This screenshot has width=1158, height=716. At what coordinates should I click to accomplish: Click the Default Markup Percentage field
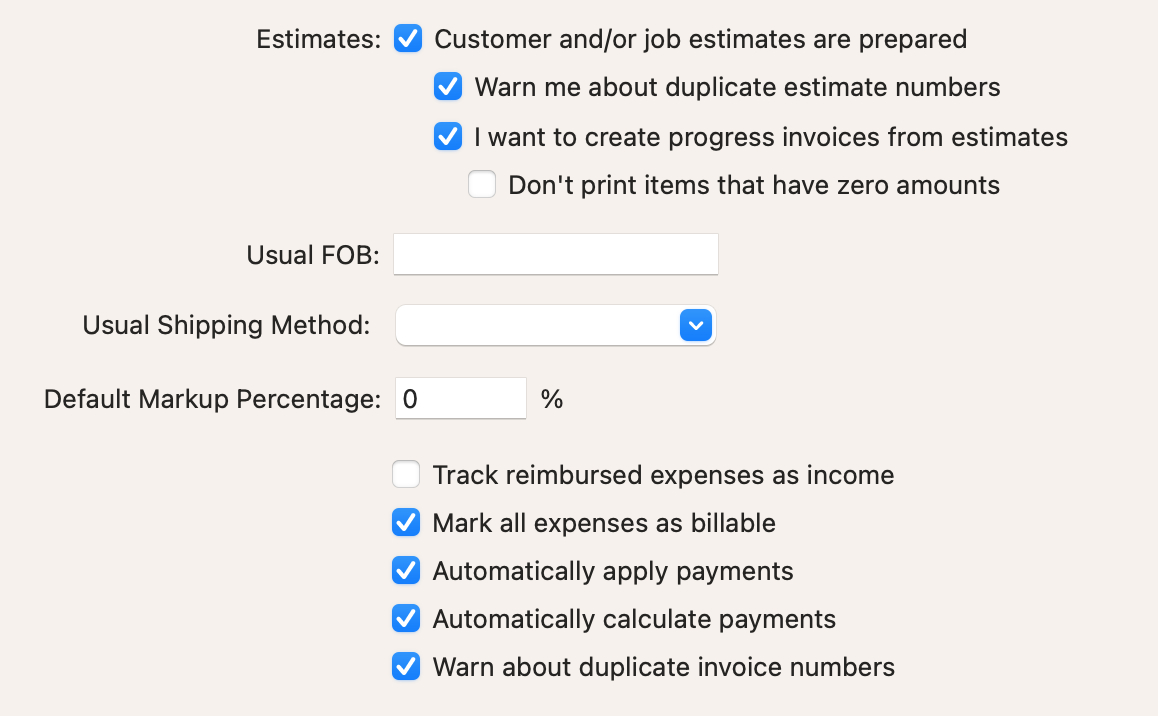(x=461, y=398)
